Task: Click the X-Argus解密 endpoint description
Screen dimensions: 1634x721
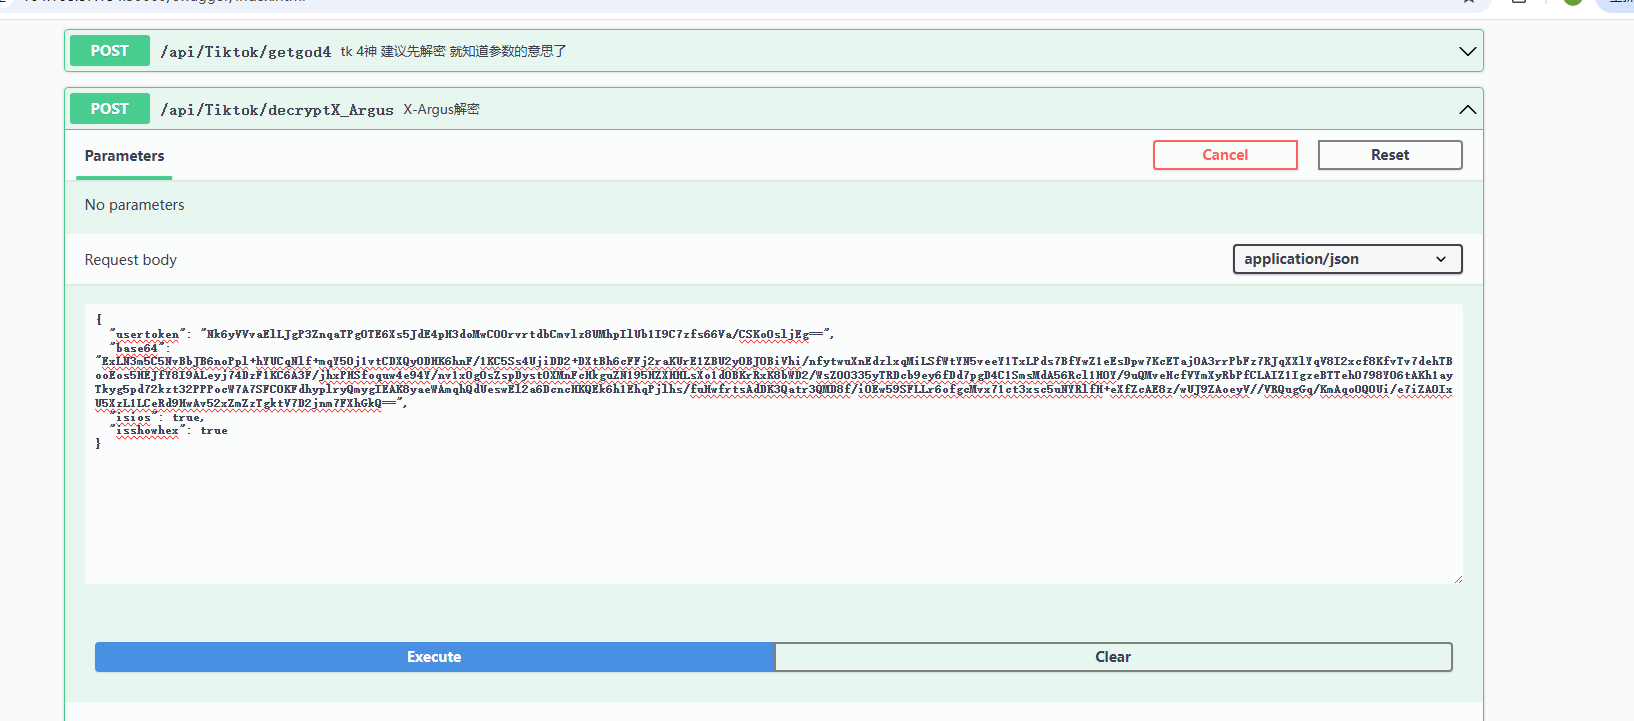Action: click(441, 110)
